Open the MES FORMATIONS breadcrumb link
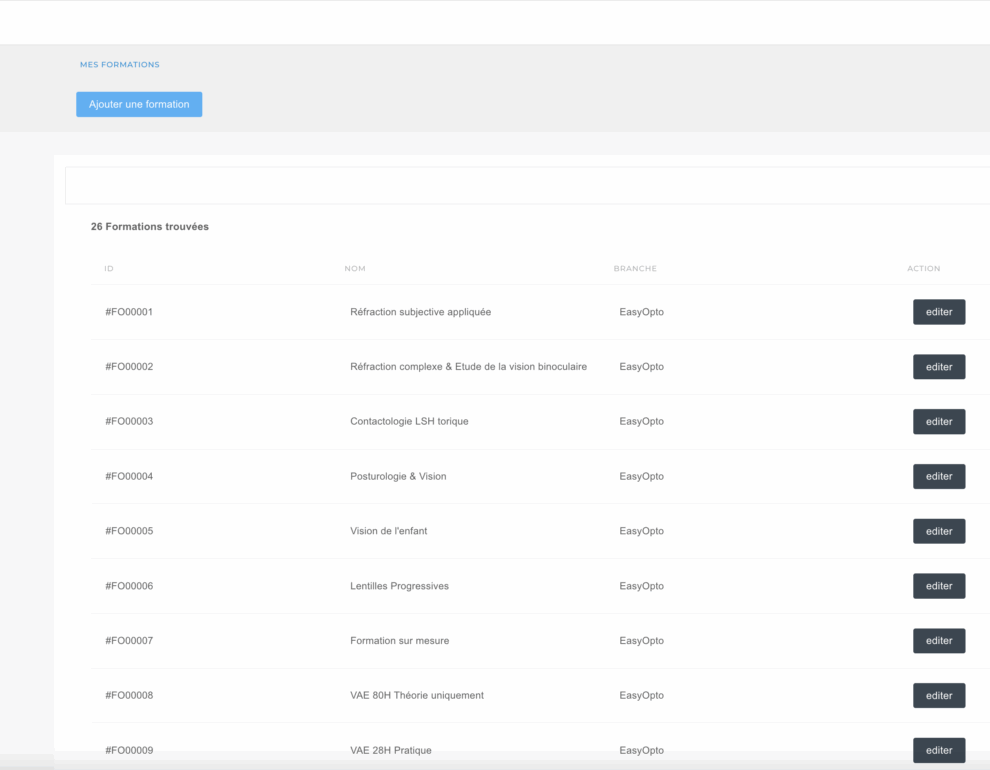This screenshot has width=990, height=770. pyautogui.click(x=119, y=64)
